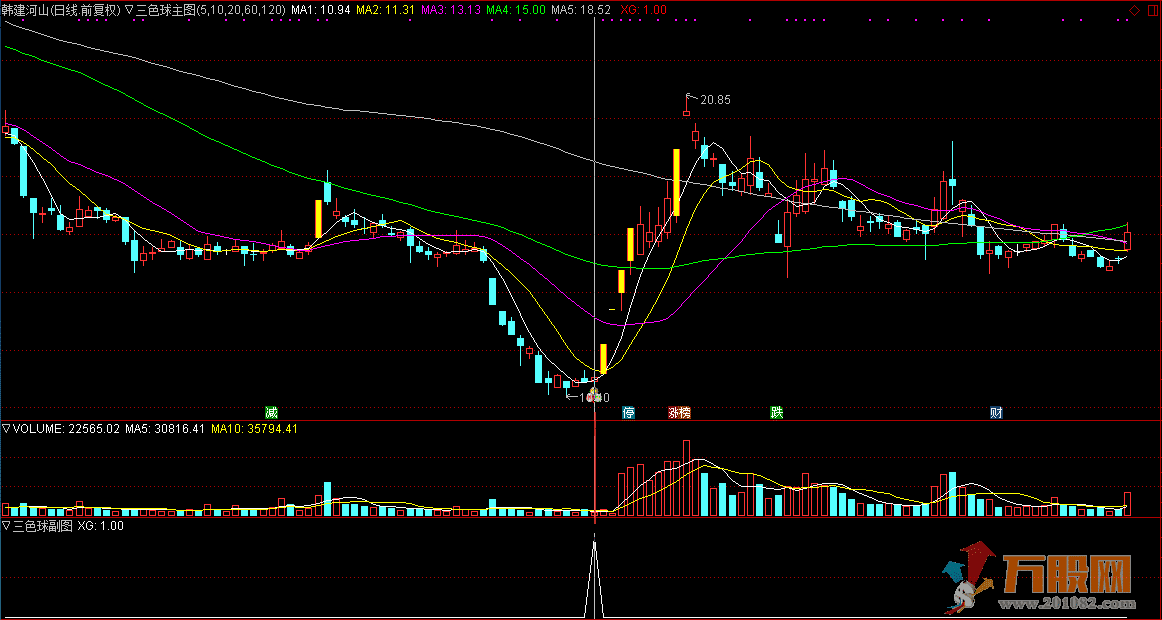Expand the 三色球主图 indicator dropdown triangle
Screen dimensions: 1162x620
[x=129, y=10]
